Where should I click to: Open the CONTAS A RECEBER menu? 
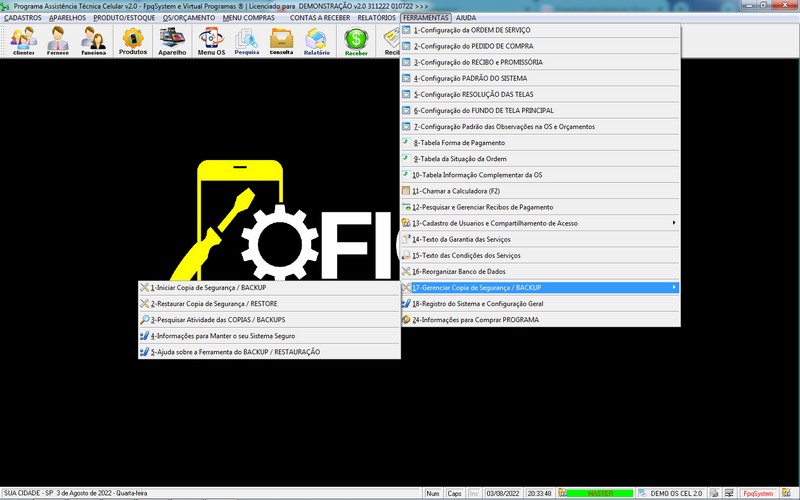pyautogui.click(x=320, y=18)
